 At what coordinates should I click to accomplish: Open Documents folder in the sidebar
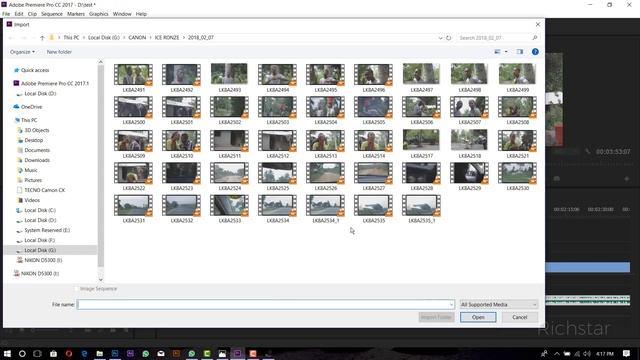37,150
